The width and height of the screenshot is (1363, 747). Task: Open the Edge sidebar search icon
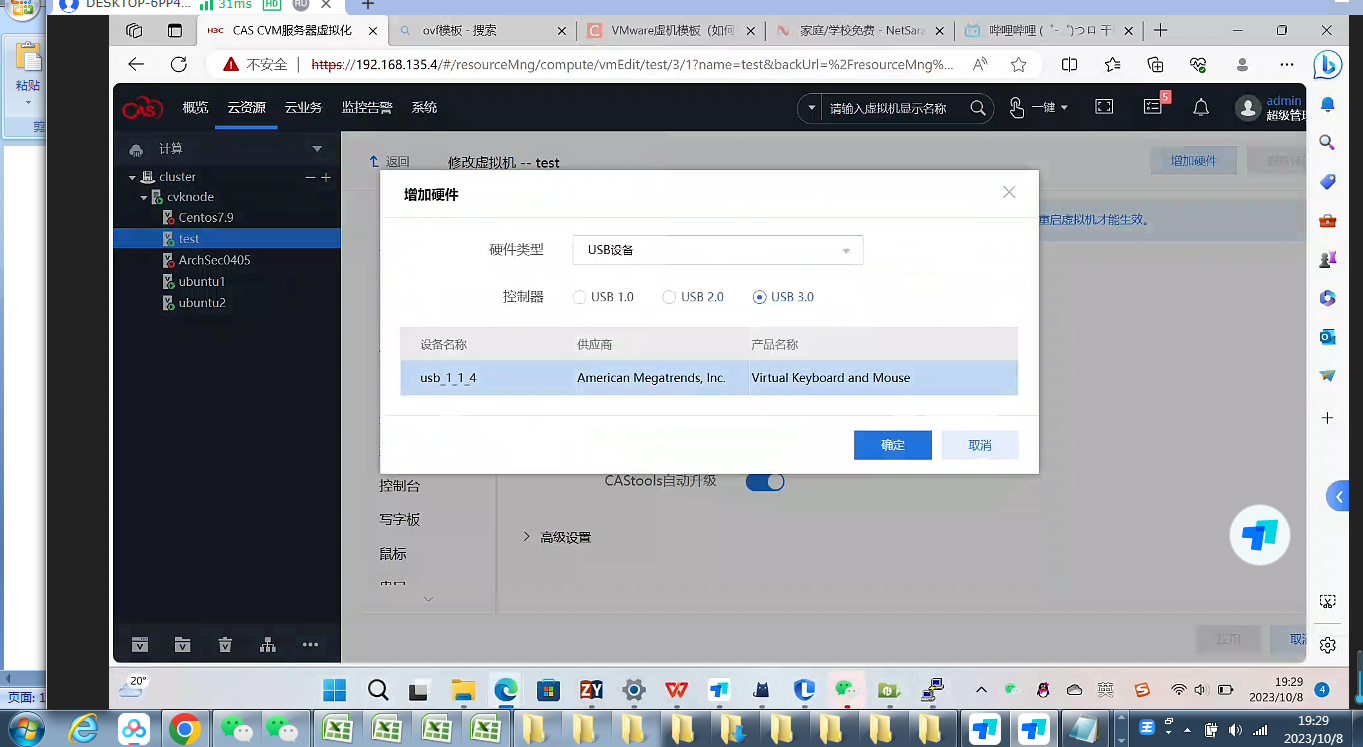(x=1327, y=142)
